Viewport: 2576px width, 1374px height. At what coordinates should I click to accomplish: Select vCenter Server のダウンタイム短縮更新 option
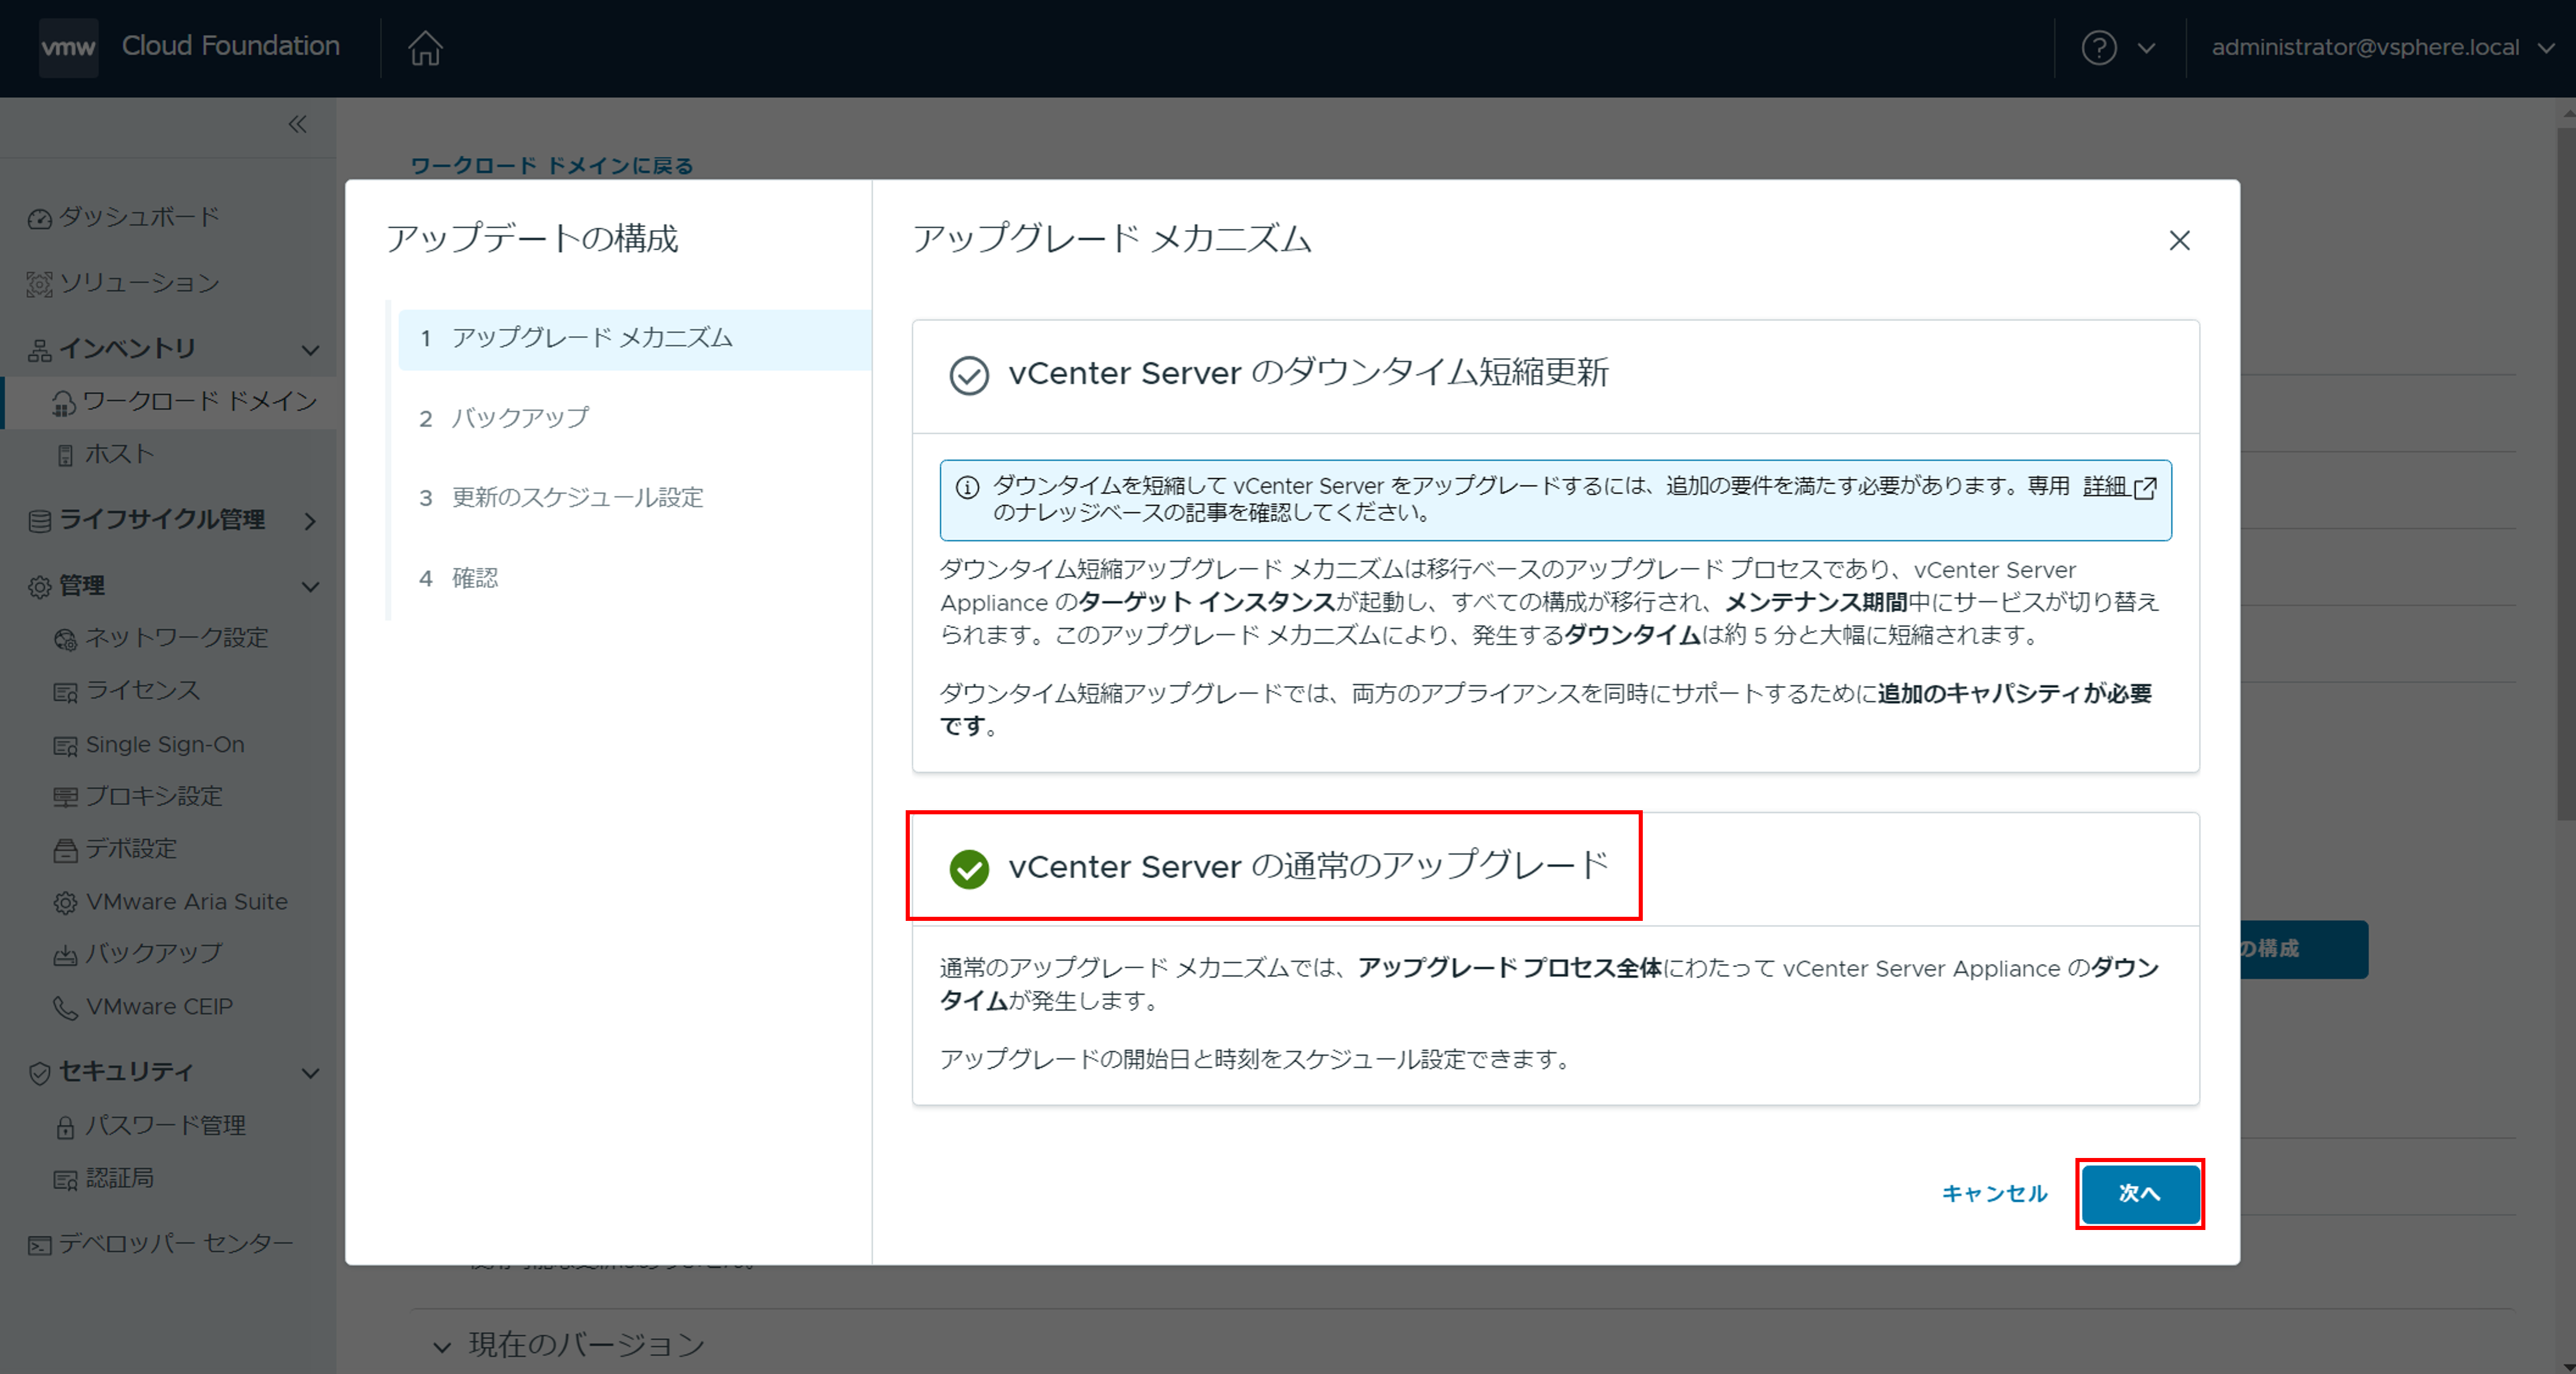point(968,375)
